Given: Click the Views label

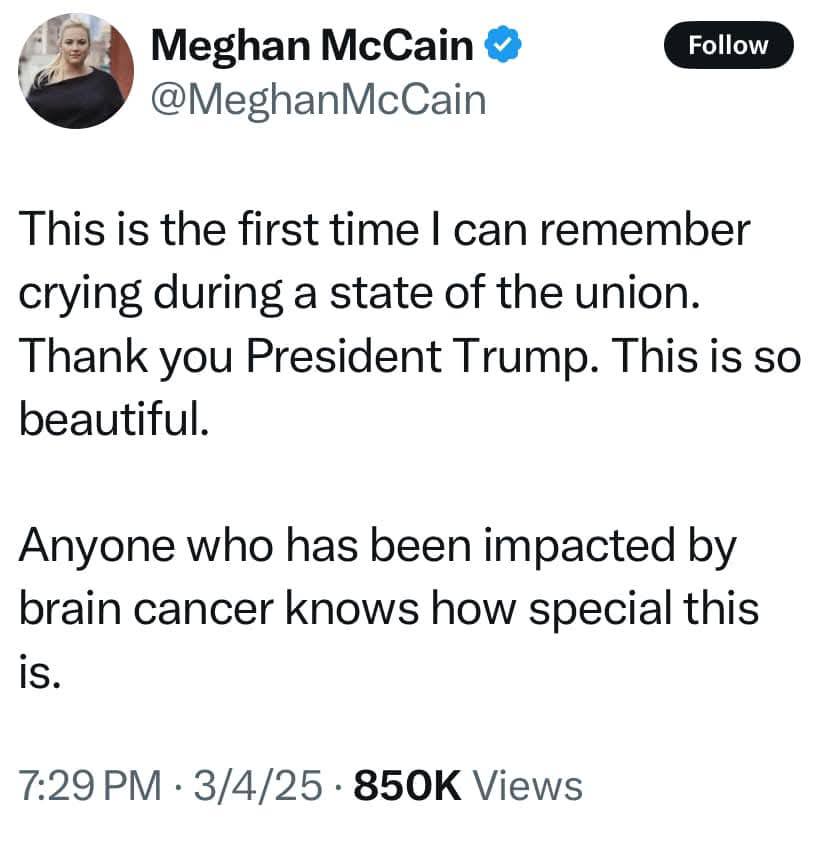Looking at the screenshot, I should tap(527, 785).
